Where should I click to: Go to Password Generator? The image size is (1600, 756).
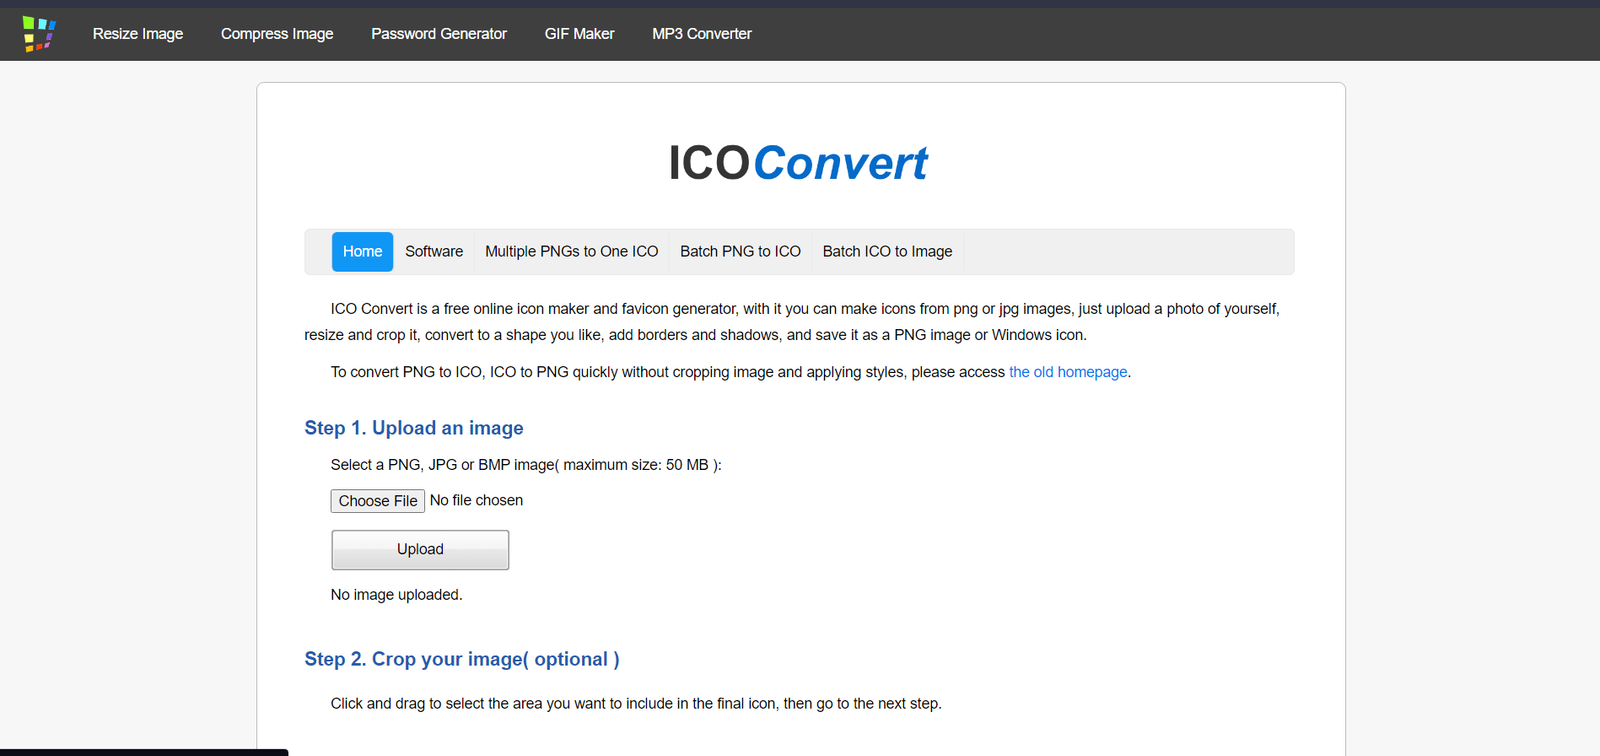[439, 34]
